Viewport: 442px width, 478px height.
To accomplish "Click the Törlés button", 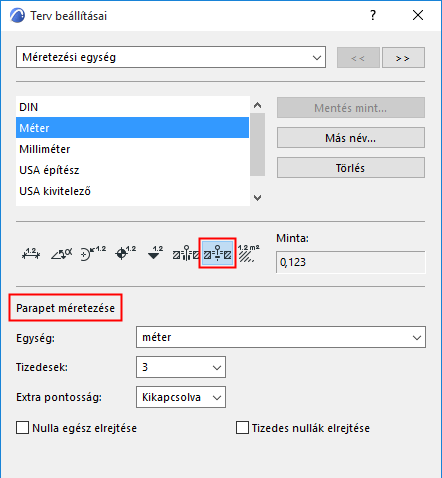I will [x=351, y=168].
